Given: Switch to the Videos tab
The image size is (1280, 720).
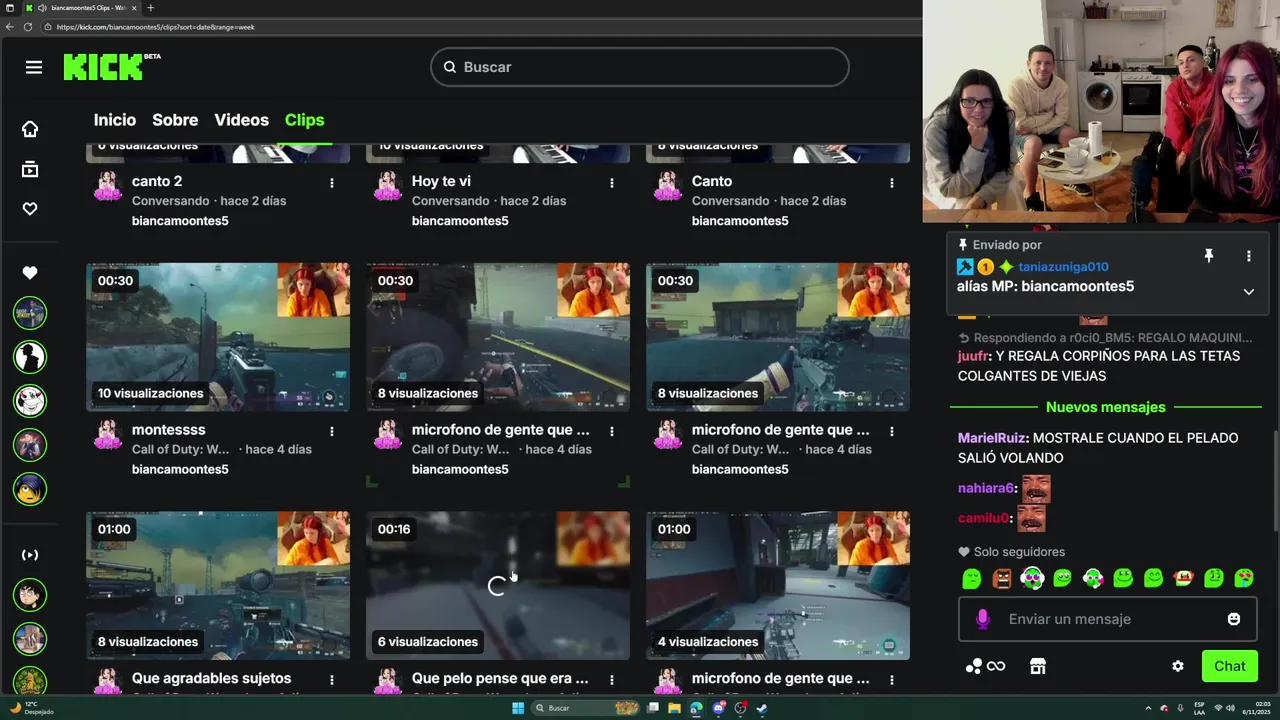Looking at the screenshot, I should [x=241, y=120].
